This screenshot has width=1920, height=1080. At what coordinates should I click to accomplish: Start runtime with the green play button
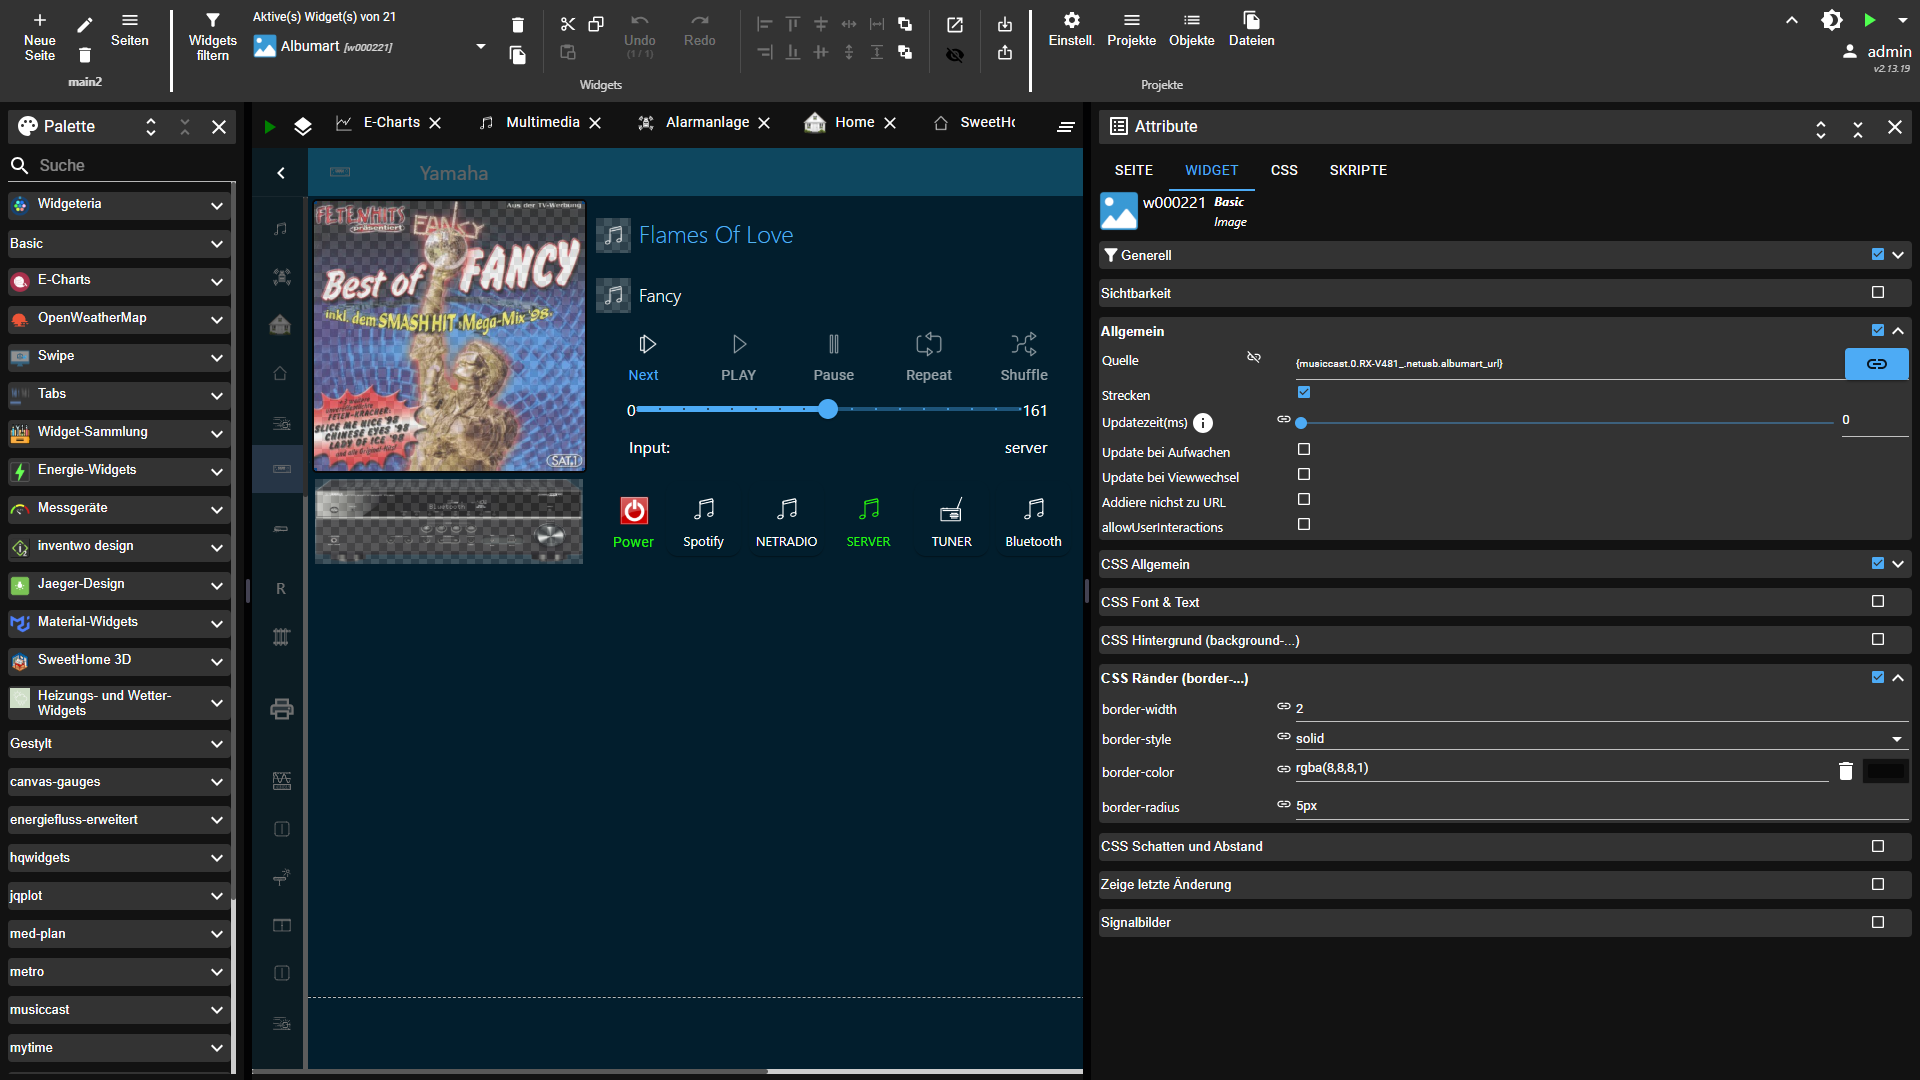[1869, 19]
